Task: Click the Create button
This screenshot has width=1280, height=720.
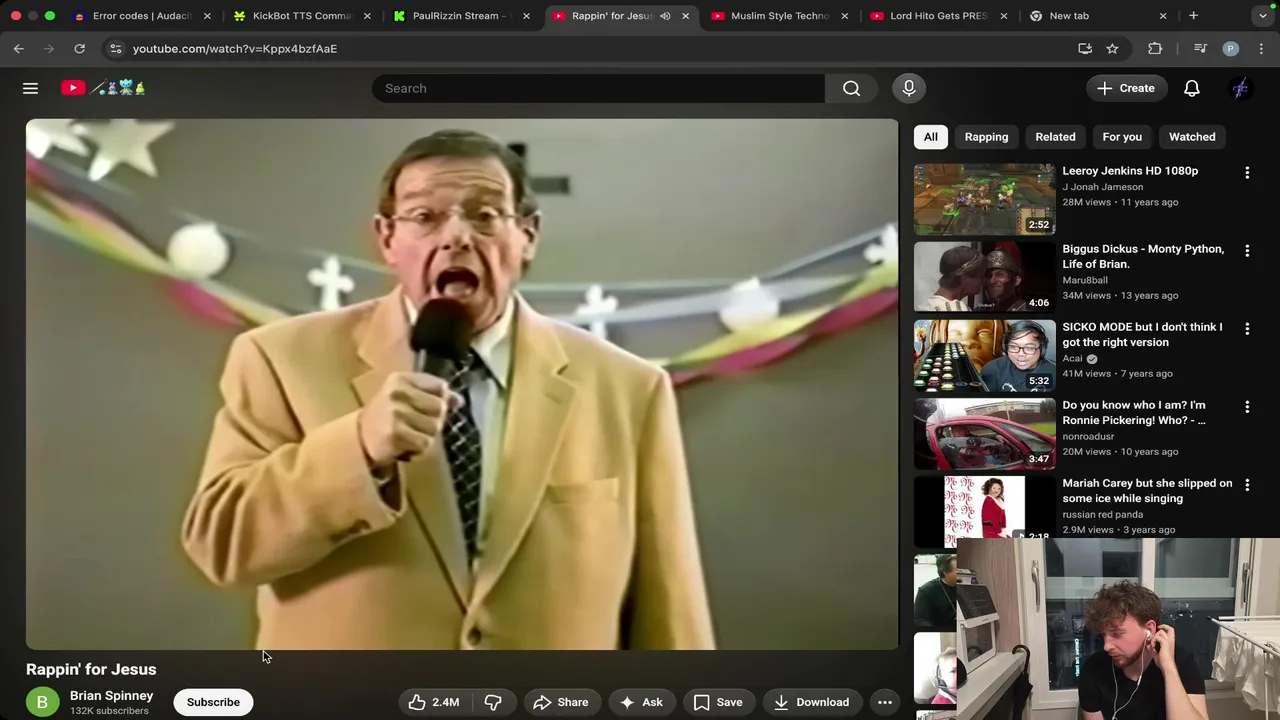Action: click(x=1126, y=88)
